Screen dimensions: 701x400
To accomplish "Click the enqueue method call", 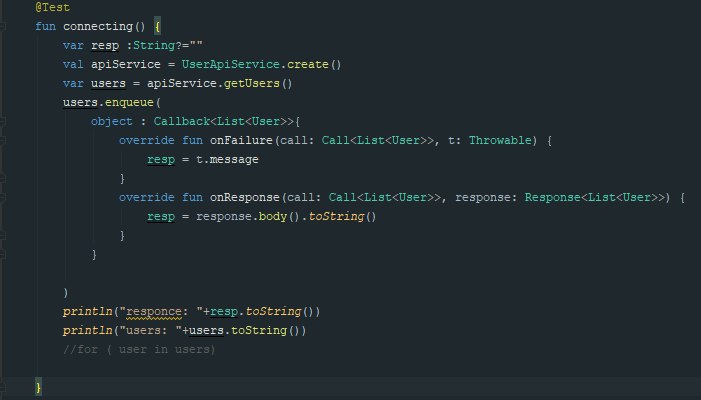I will [x=129, y=102].
